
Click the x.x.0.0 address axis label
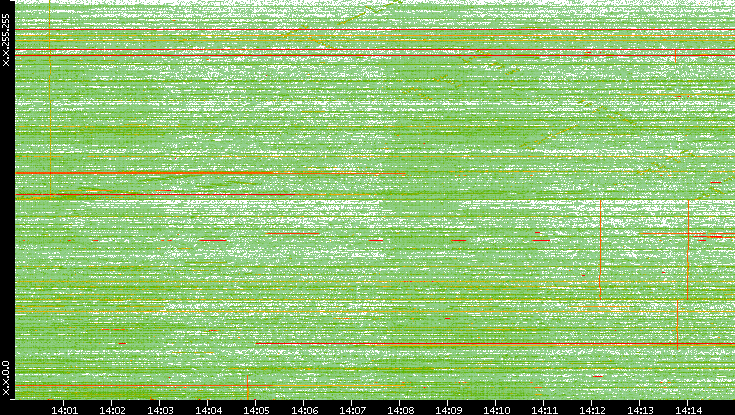coord(6,378)
